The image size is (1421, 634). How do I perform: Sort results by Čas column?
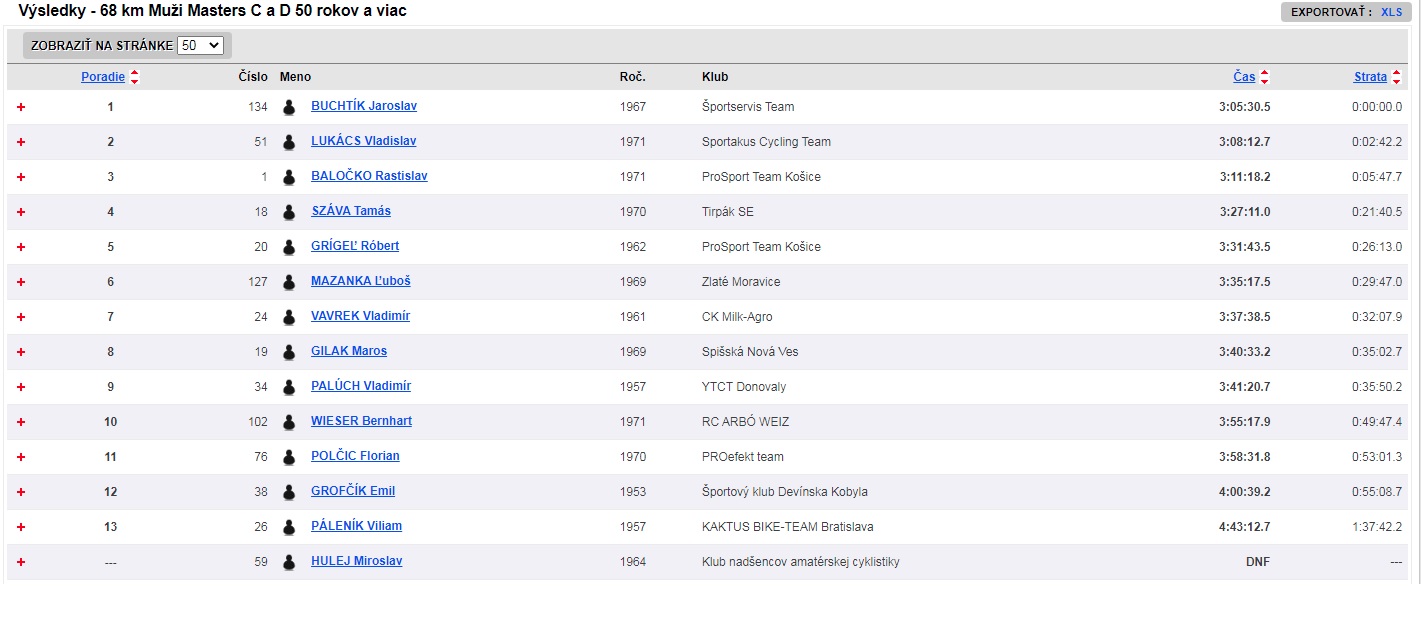click(x=1243, y=77)
